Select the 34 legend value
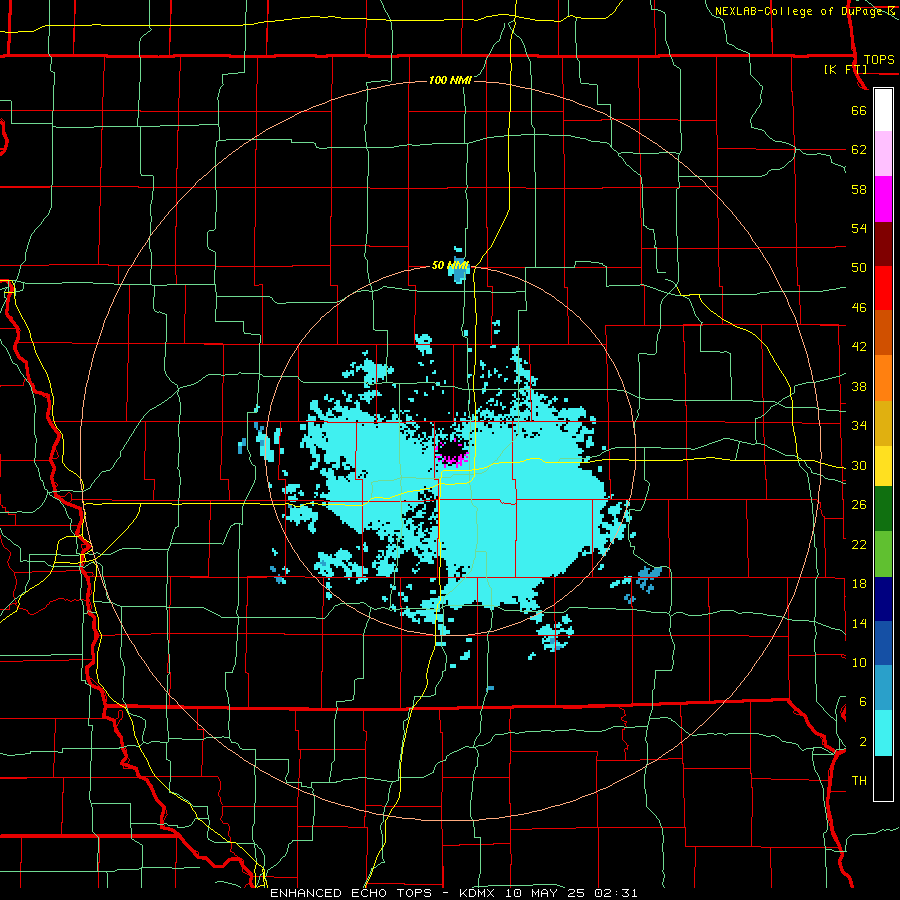 859,425
